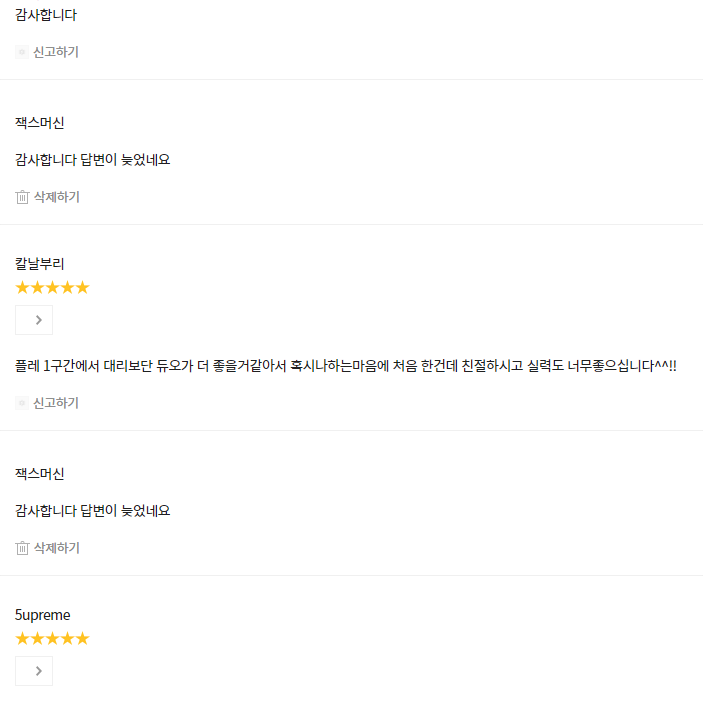This screenshot has height=703, width=703.
Task: Click the report icon under the 칼날부리 review
Action: [x=22, y=403]
